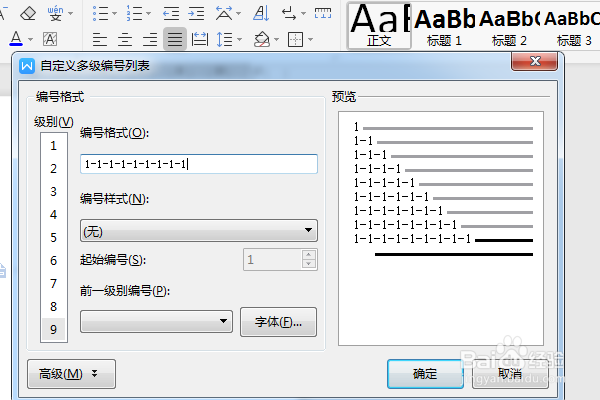
Task: Select level 9 in the level list
Action: coord(54,329)
